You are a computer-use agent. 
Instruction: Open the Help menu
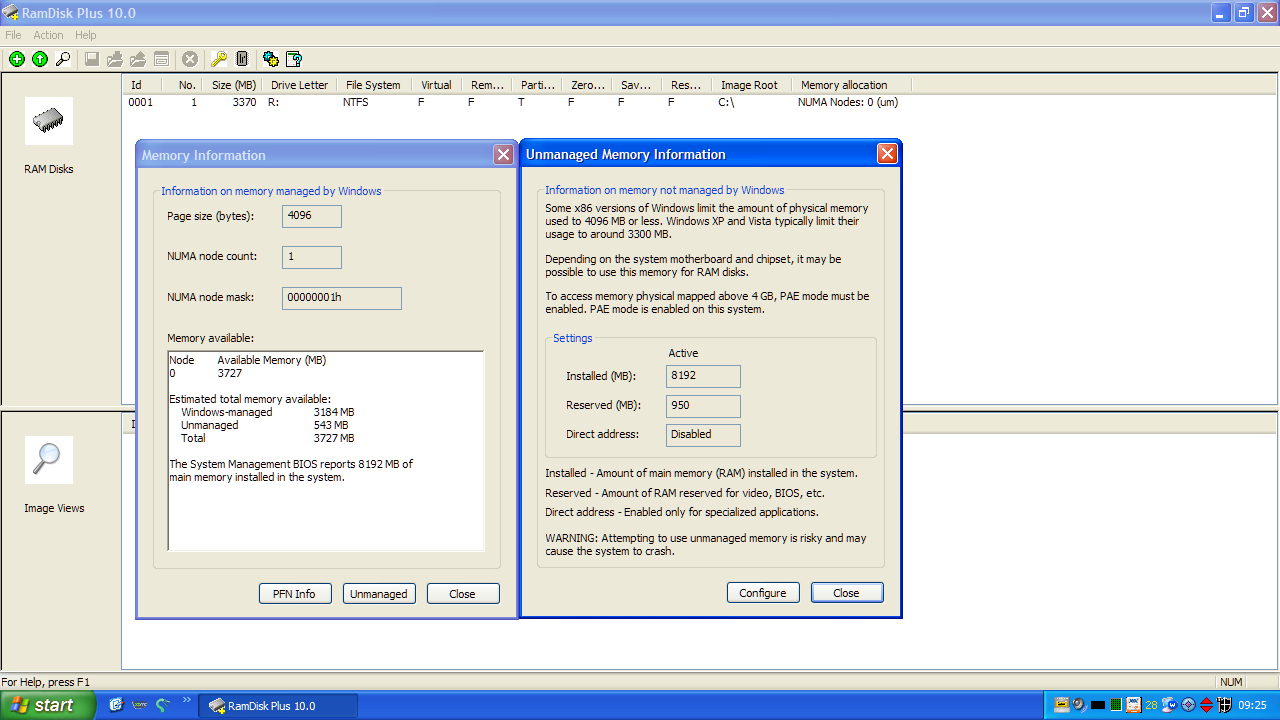pos(86,35)
